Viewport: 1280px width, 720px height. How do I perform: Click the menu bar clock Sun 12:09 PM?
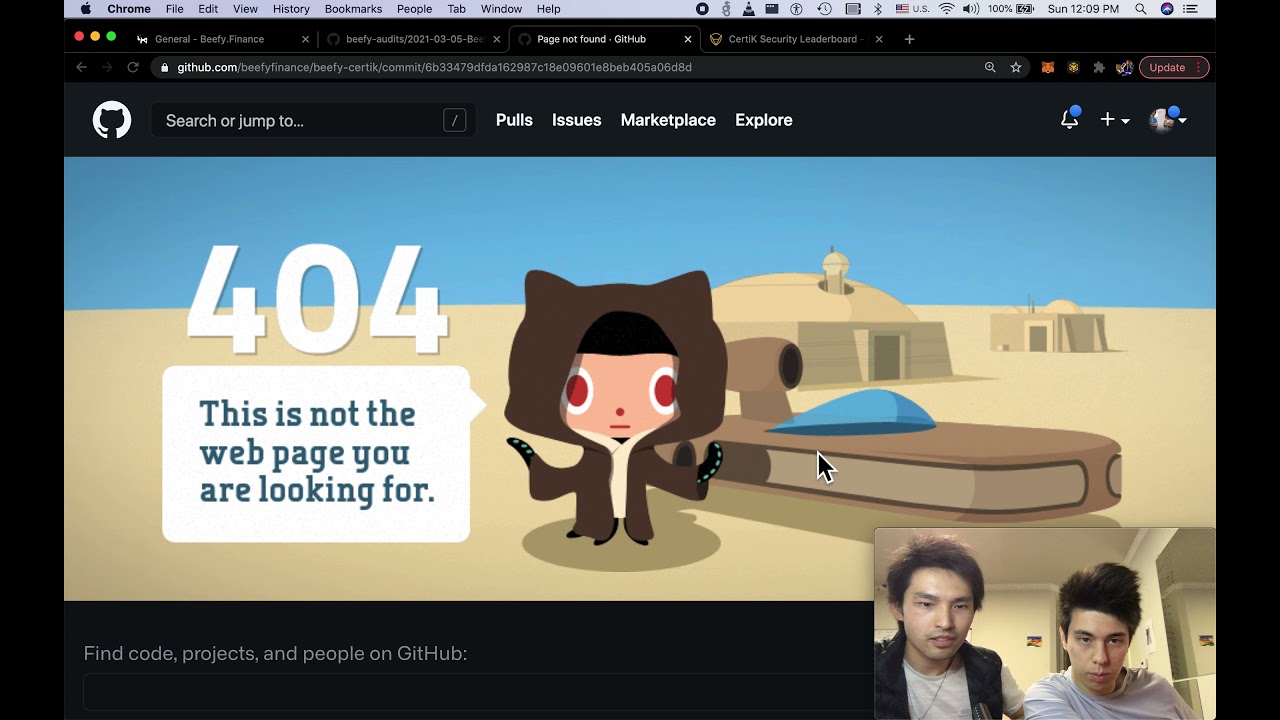coord(1083,9)
